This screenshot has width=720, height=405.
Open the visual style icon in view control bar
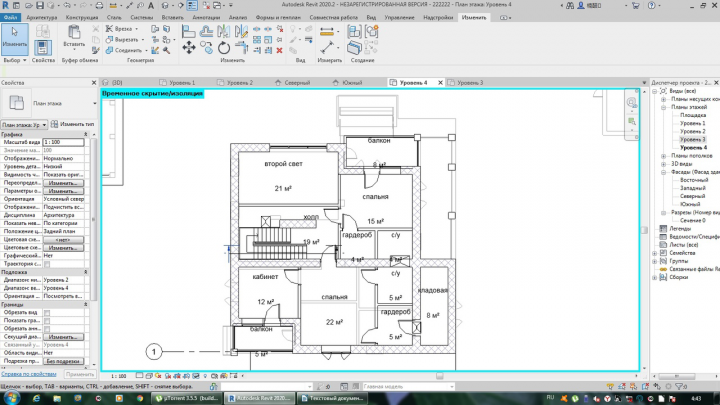[149, 376]
